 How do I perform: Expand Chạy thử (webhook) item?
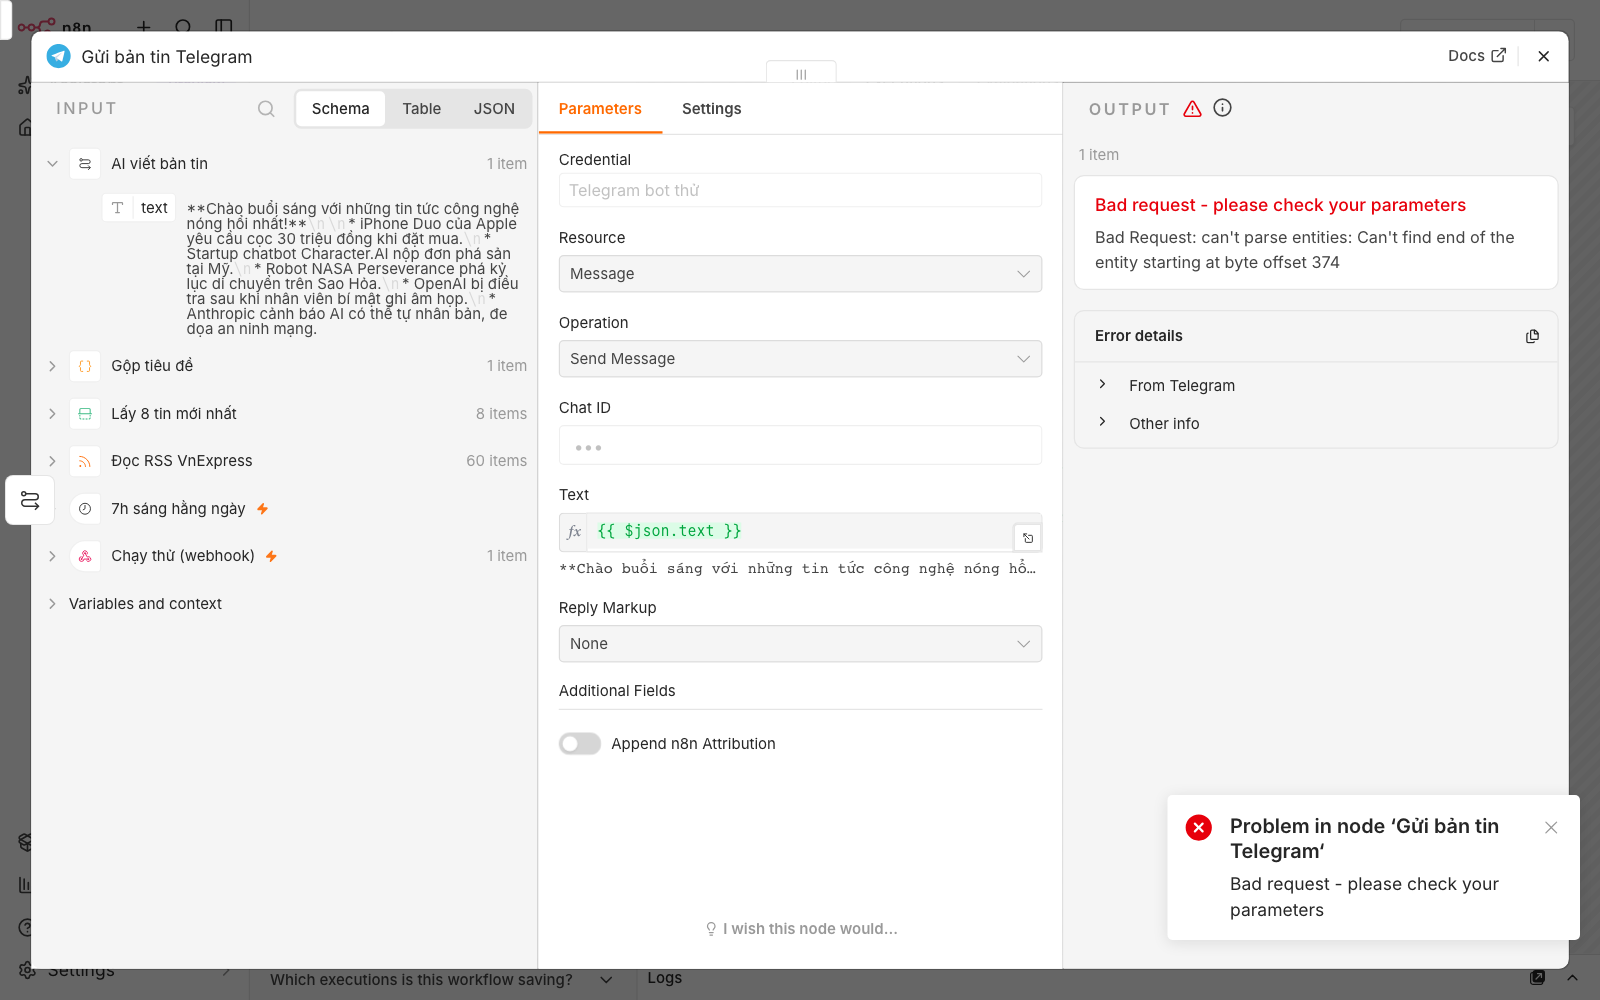(x=52, y=556)
